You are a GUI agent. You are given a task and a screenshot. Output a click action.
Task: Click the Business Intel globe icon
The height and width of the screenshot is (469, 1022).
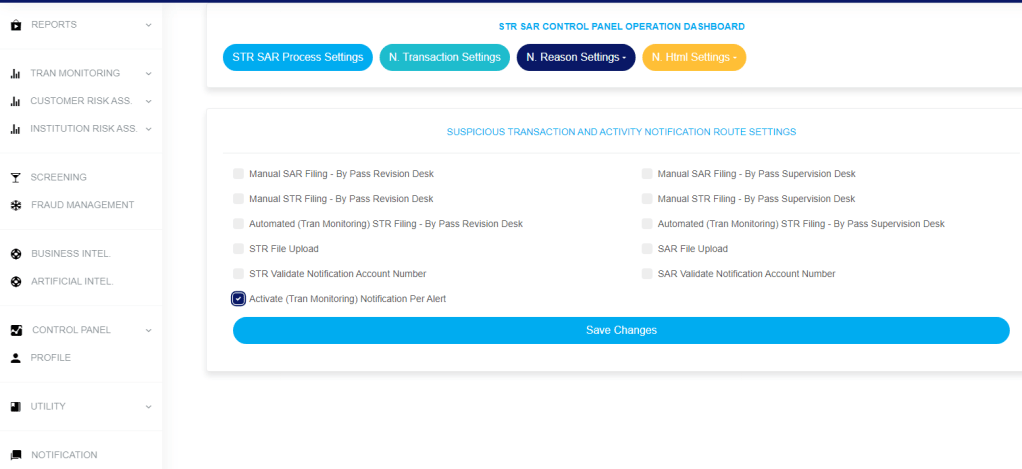click(16, 254)
